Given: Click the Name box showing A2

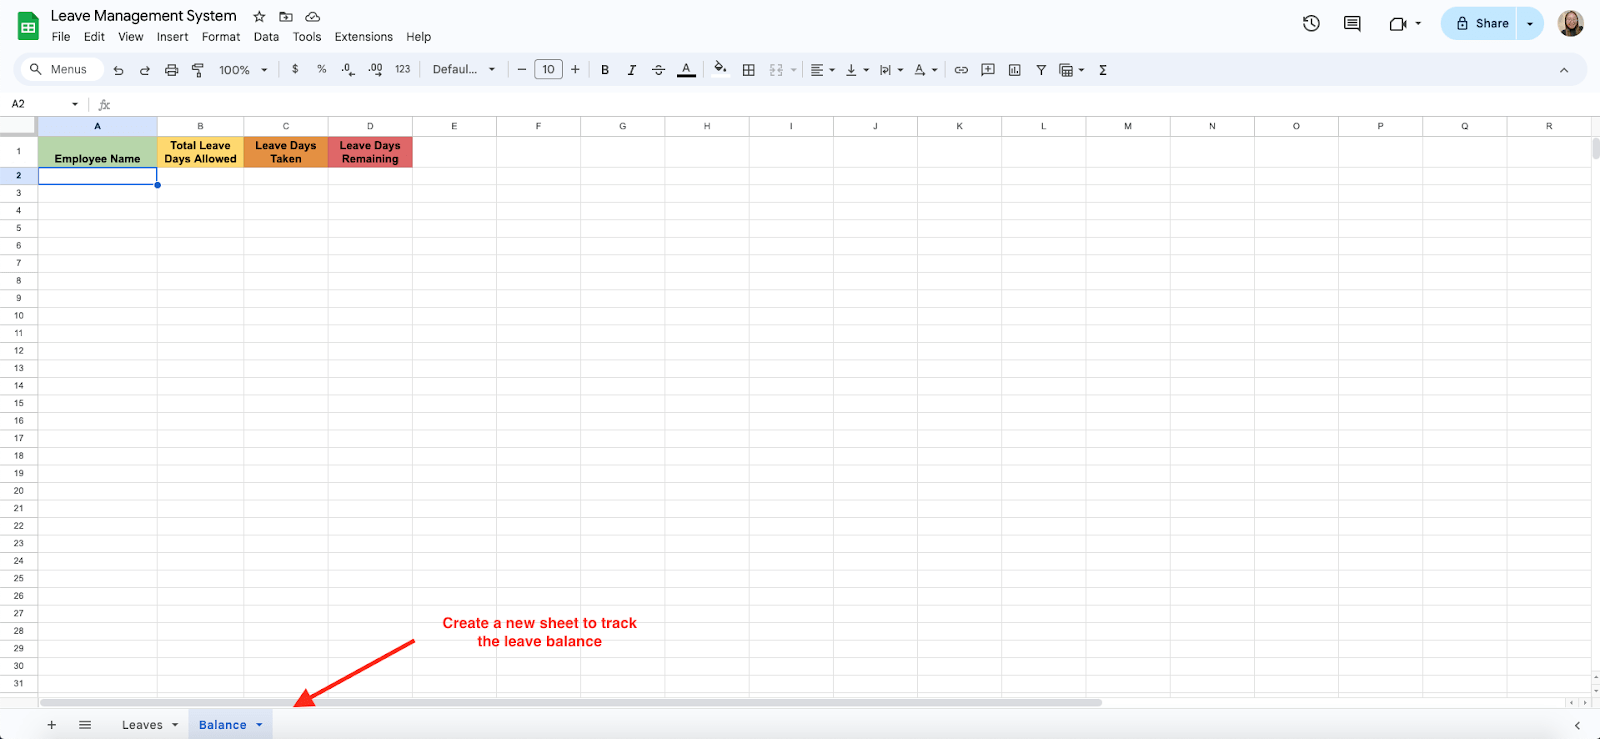Looking at the screenshot, I should (x=45, y=104).
